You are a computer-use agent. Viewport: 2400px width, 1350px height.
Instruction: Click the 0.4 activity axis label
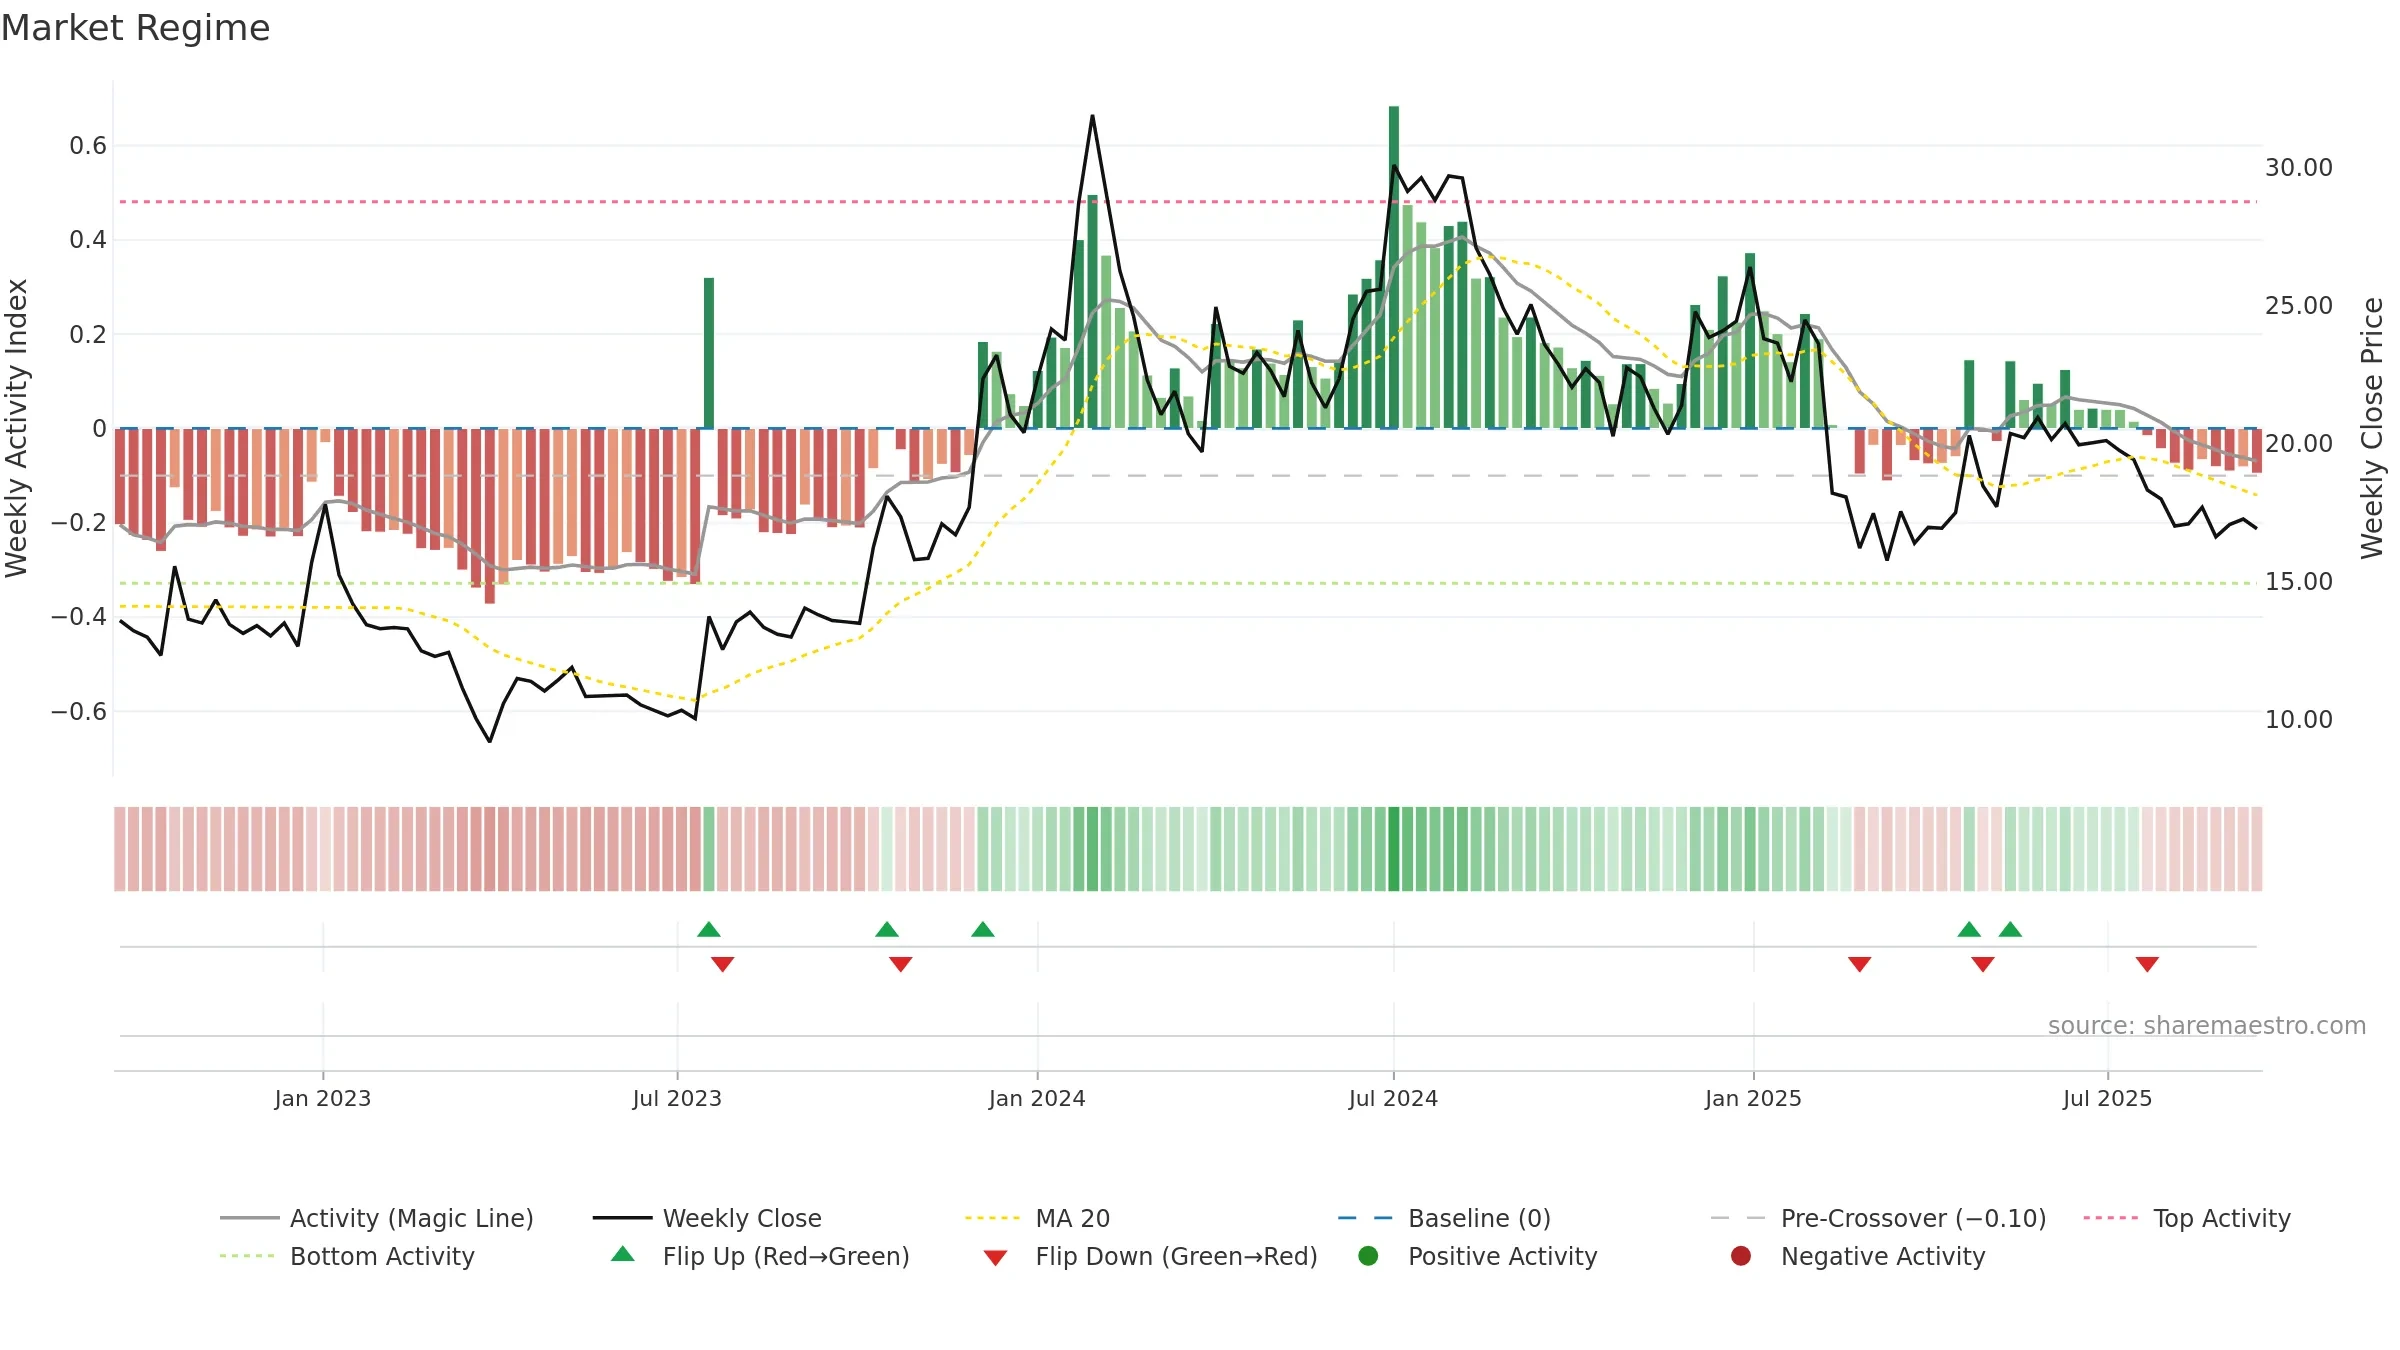pos(88,240)
